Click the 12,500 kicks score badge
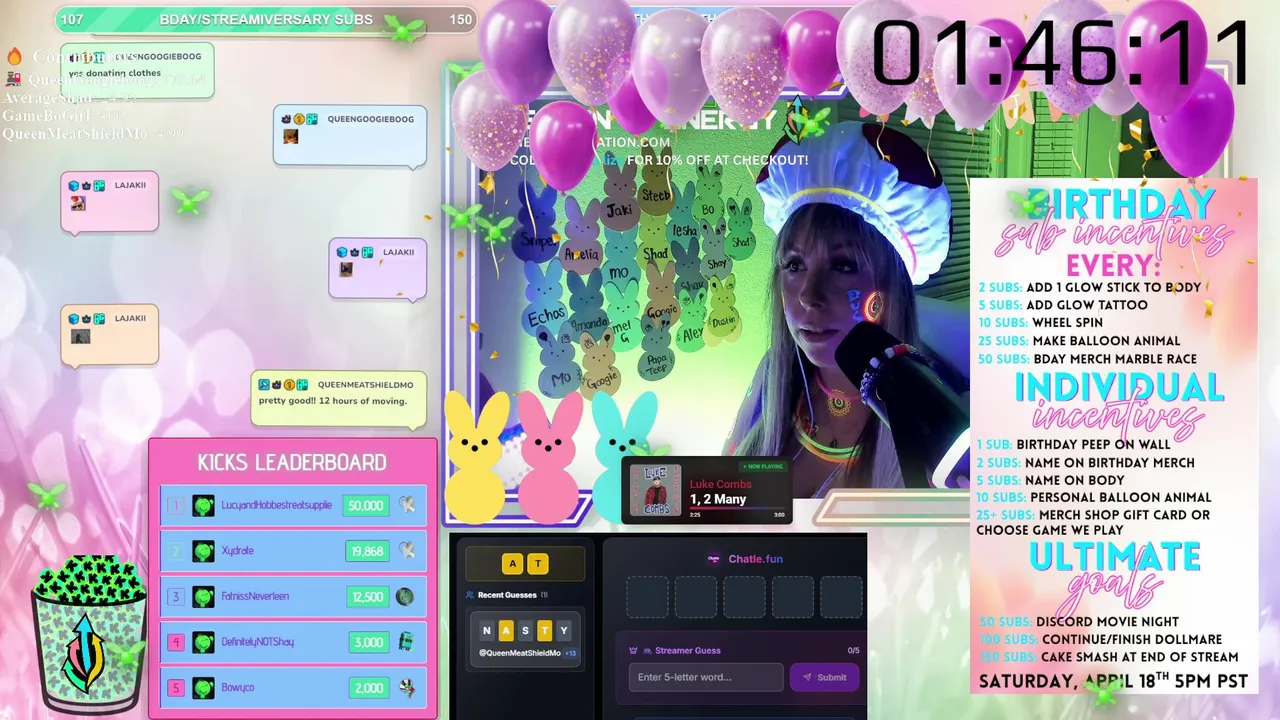Viewport: 1280px width, 720px height. [368, 597]
